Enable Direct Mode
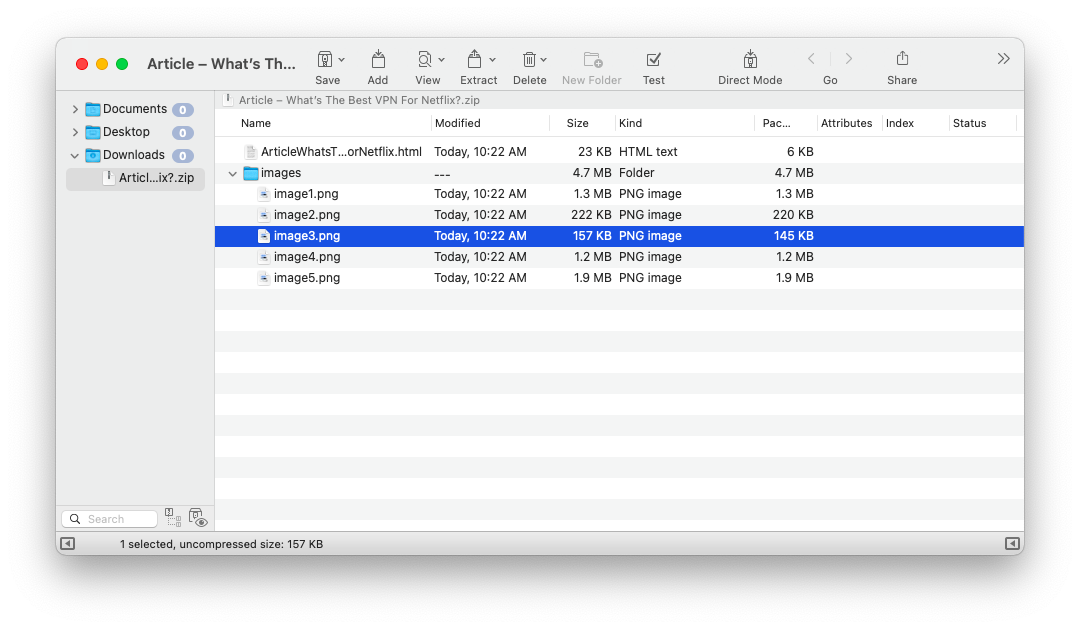Screen dimensions: 1080x629 (750, 60)
